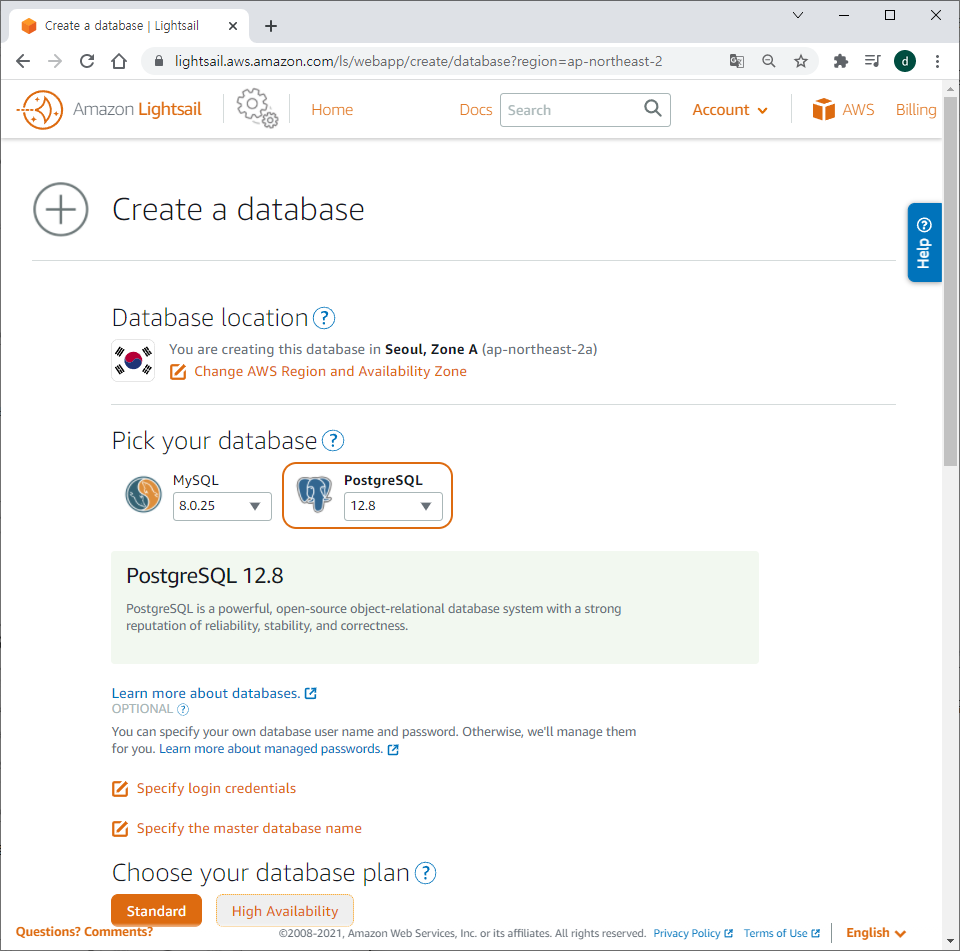960x951 pixels.
Task: Click the PostgreSQL elephant logo
Action: (314, 494)
